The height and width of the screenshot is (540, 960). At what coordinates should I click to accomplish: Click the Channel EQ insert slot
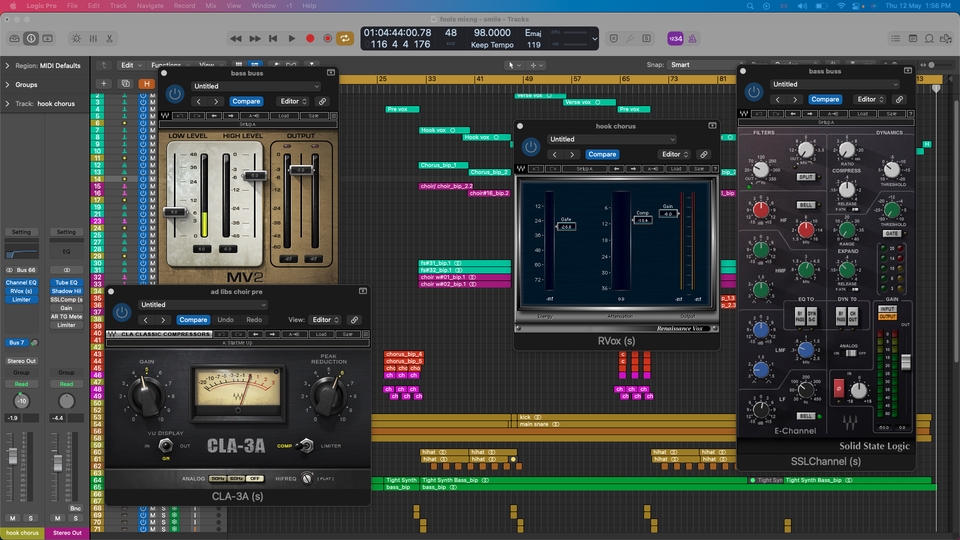(21, 282)
